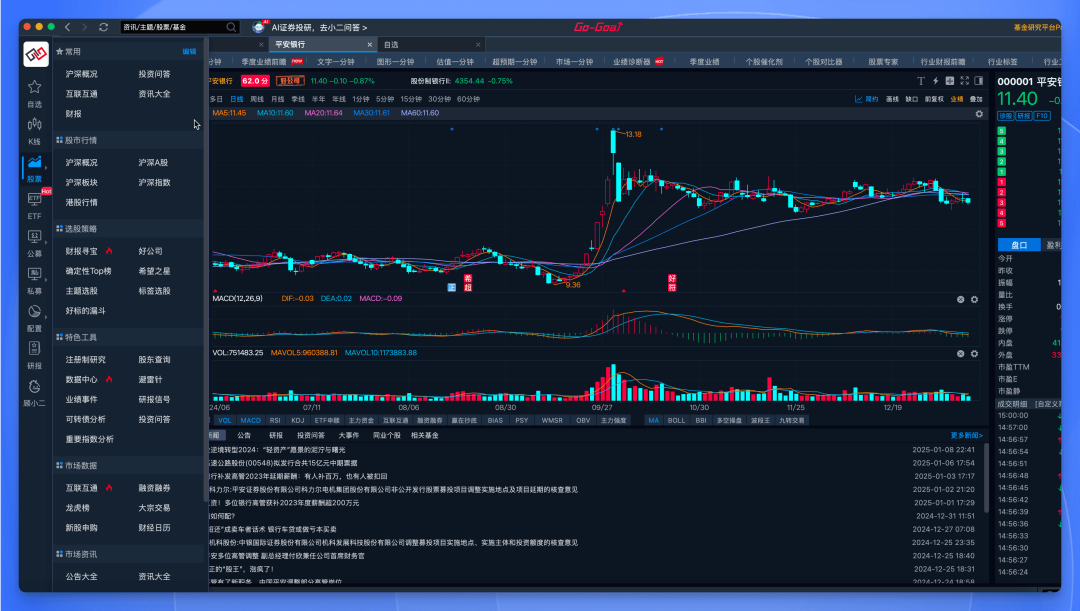This screenshot has height=611, width=1080.
Task: Toggle the VOL indicator button
Action: click(225, 420)
